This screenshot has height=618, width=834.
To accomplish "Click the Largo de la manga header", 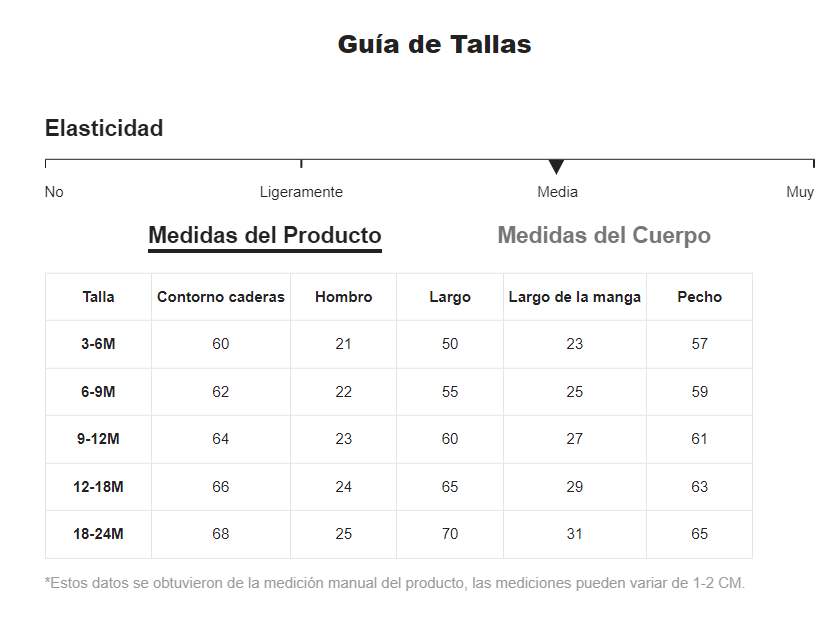I will (x=575, y=297).
